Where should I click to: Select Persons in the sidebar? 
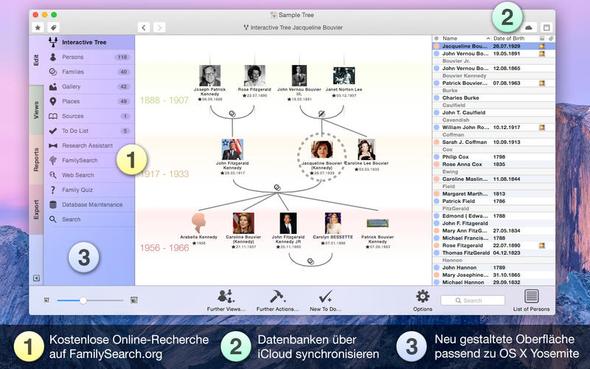[90, 57]
